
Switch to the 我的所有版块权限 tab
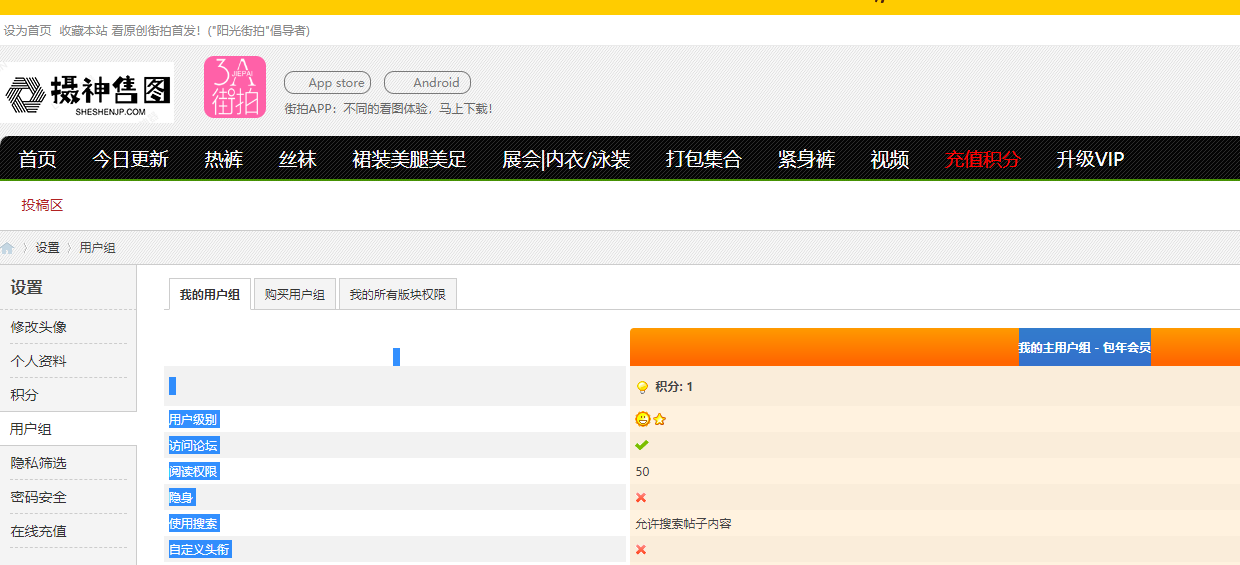[398, 294]
